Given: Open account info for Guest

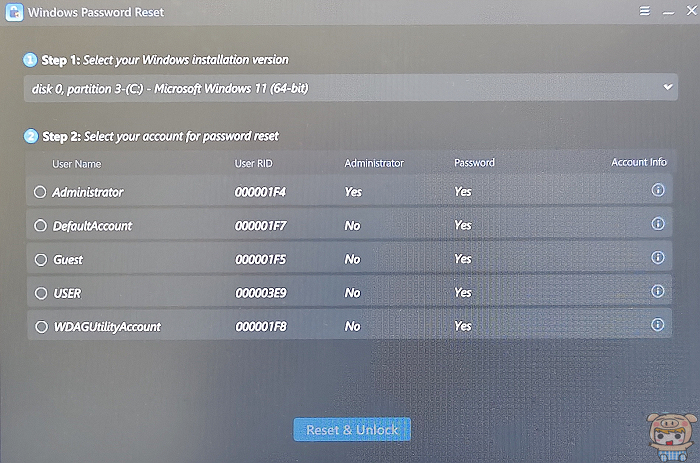Looking at the screenshot, I should [x=657, y=257].
